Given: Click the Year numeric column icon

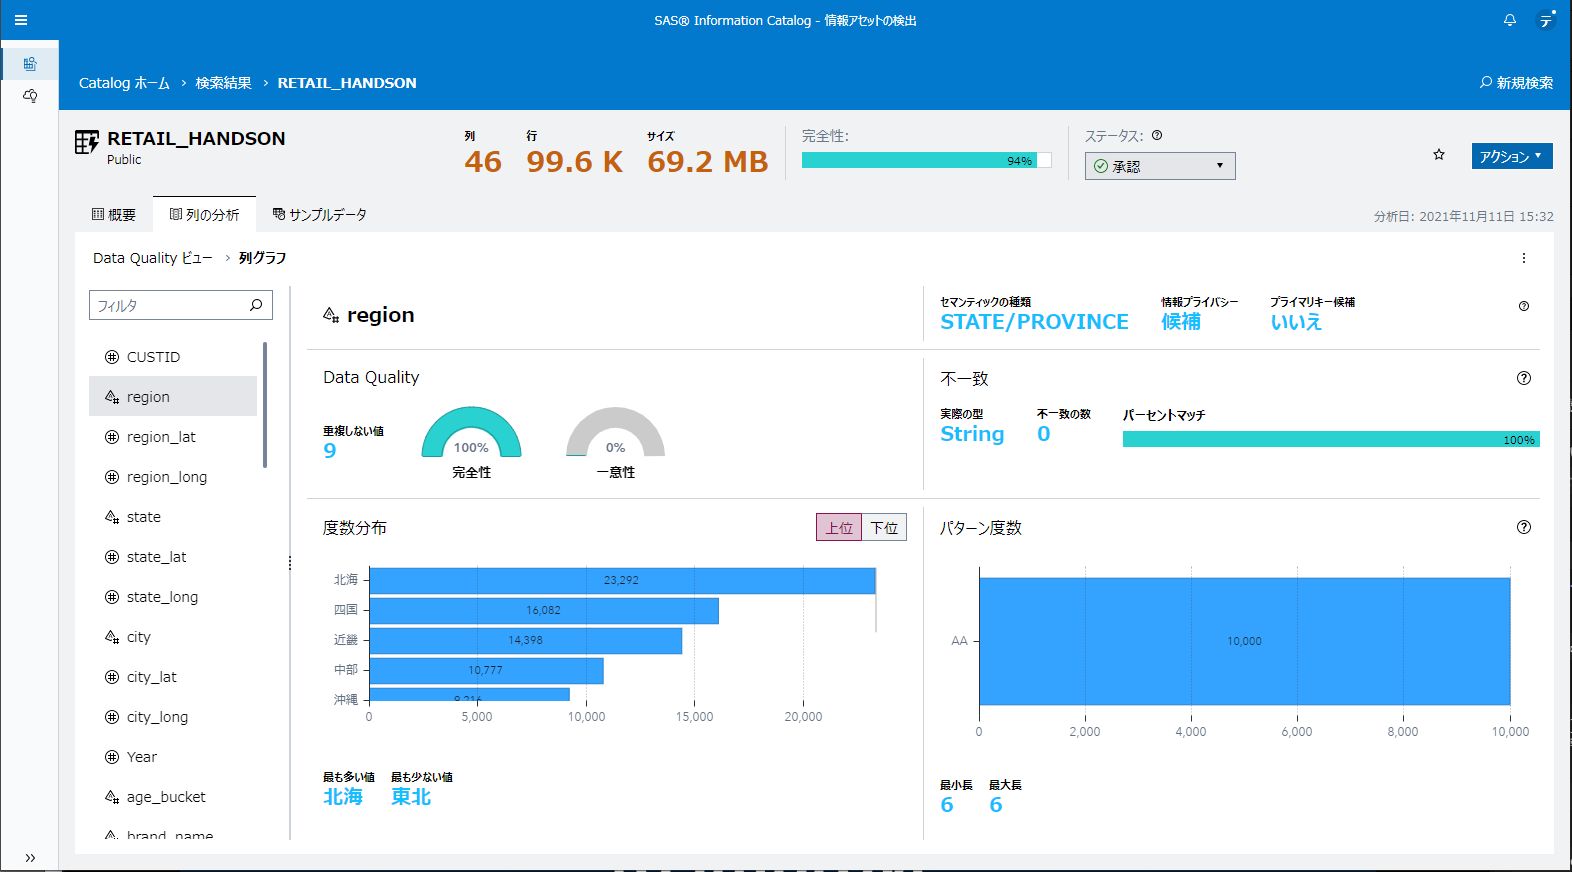Looking at the screenshot, I should [x=112, y=757].
